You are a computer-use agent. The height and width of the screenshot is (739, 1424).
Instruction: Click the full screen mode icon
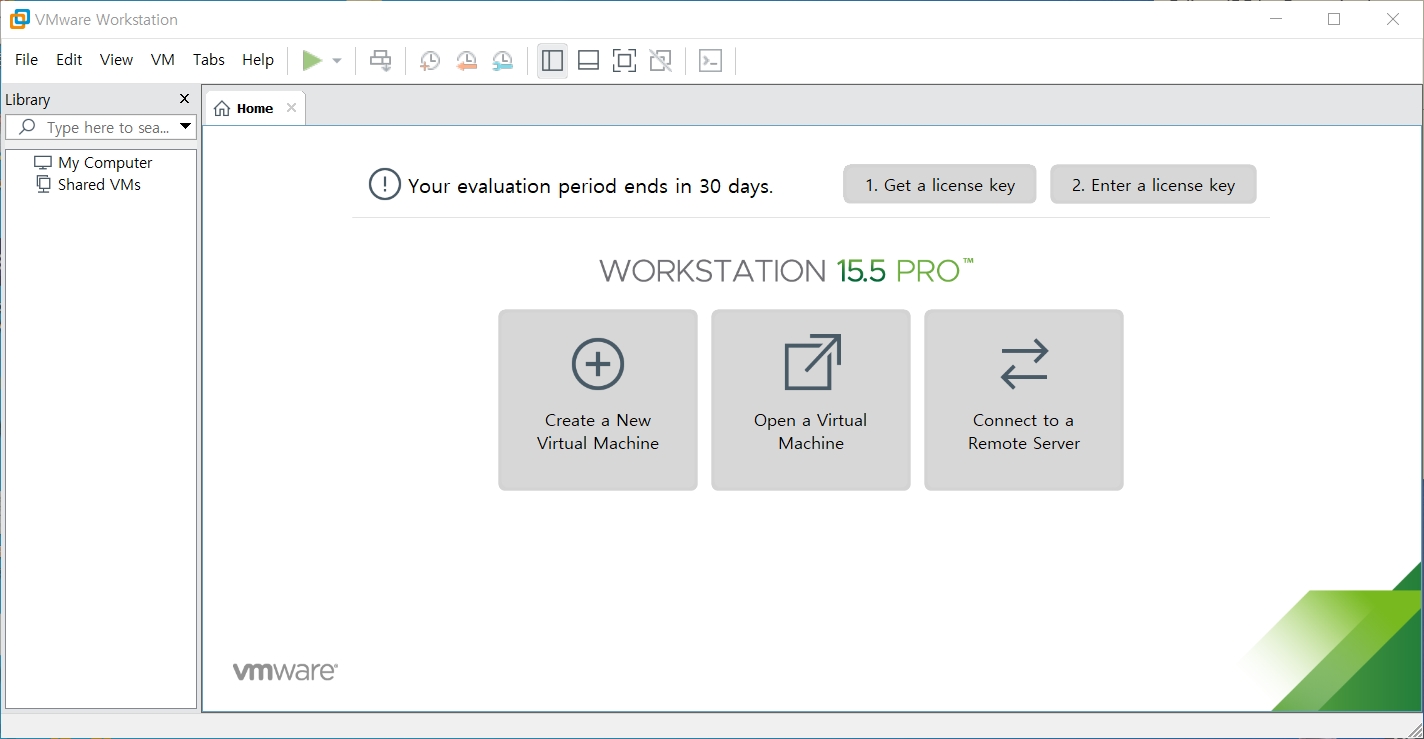point(624,61)
